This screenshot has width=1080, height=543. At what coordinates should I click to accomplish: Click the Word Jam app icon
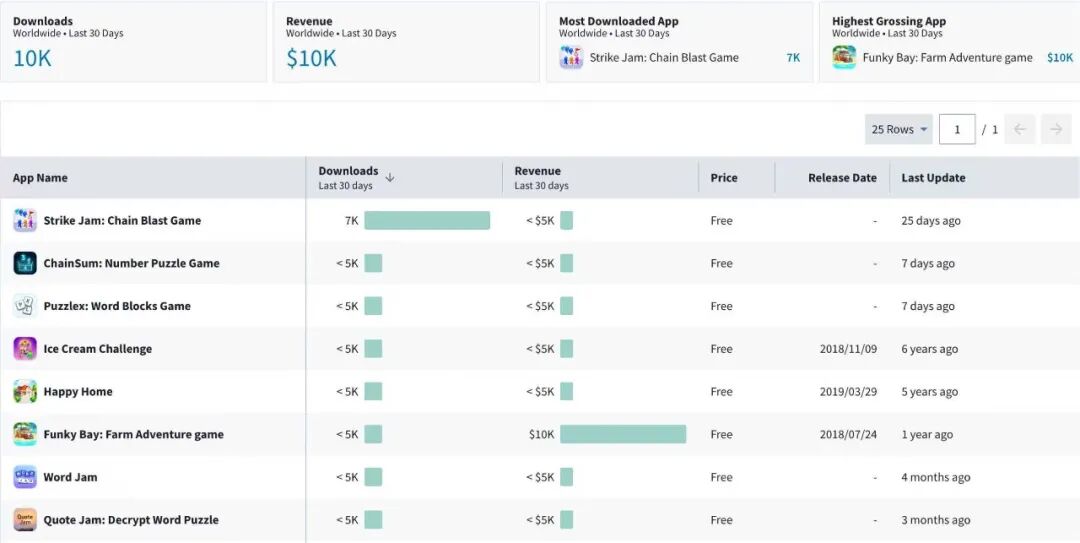click(x=25, y=477)
